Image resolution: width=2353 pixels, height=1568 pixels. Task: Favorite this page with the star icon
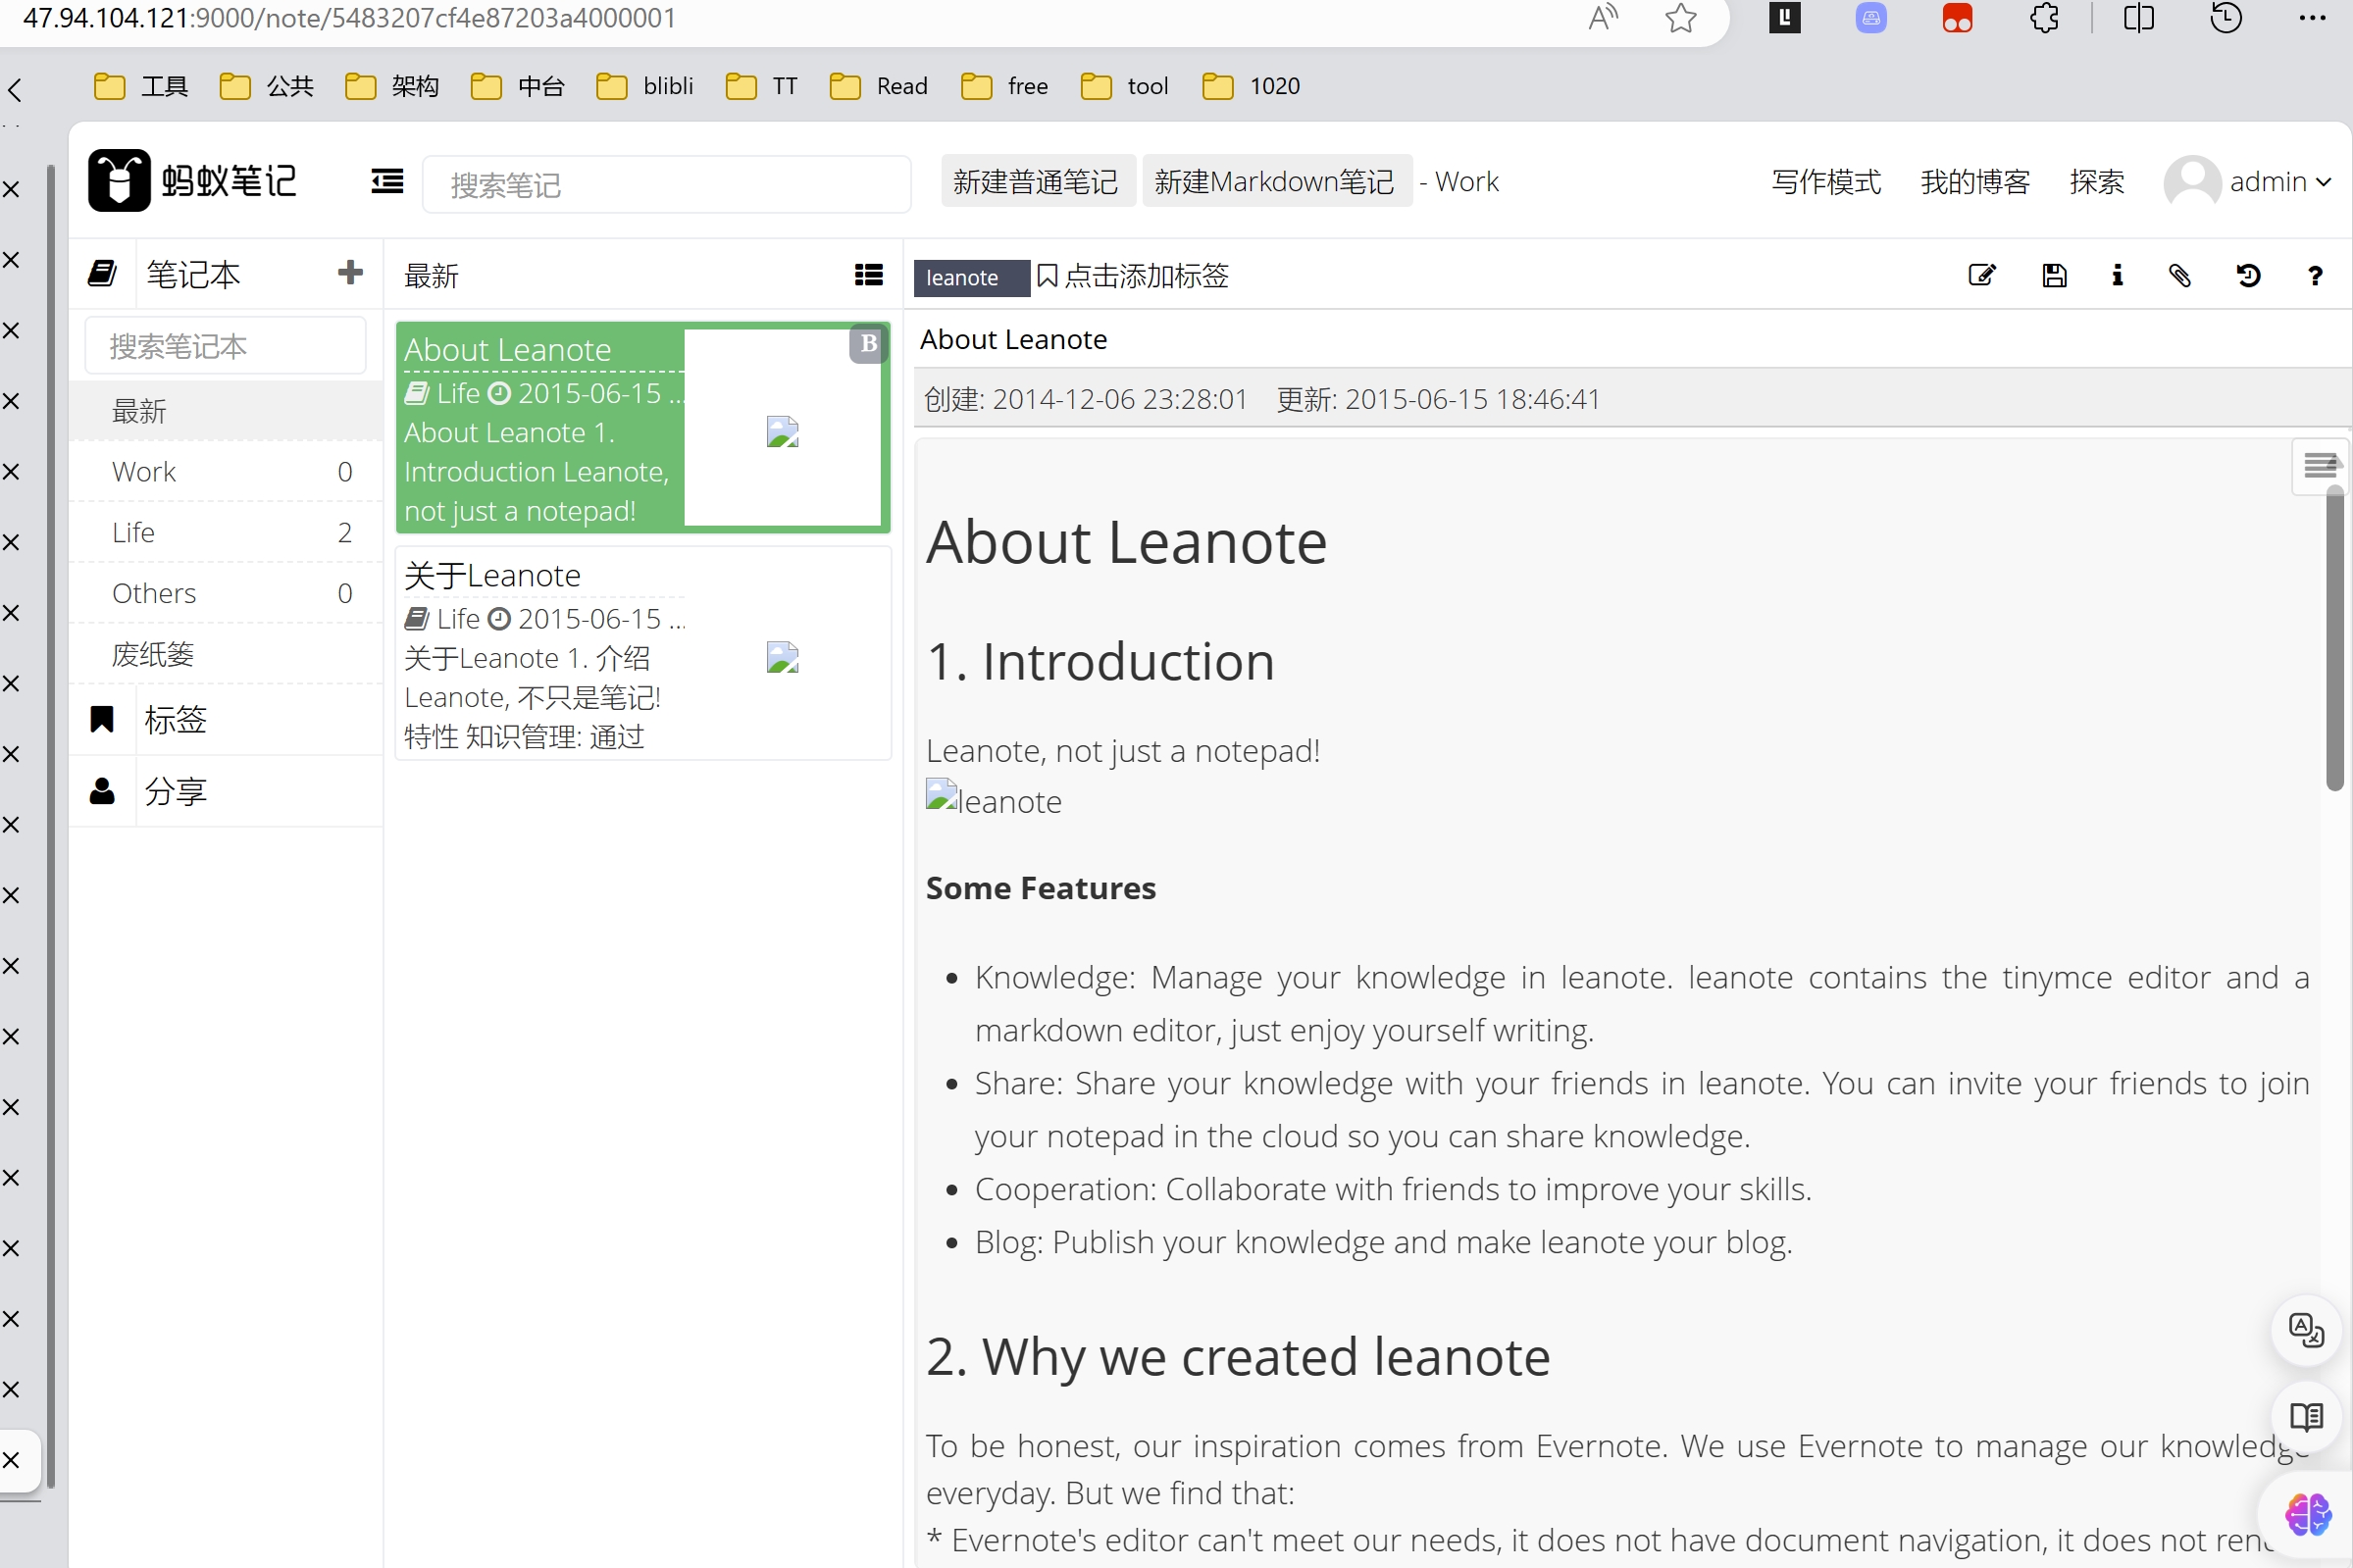pyautogui.click(x=1681, y=18)
